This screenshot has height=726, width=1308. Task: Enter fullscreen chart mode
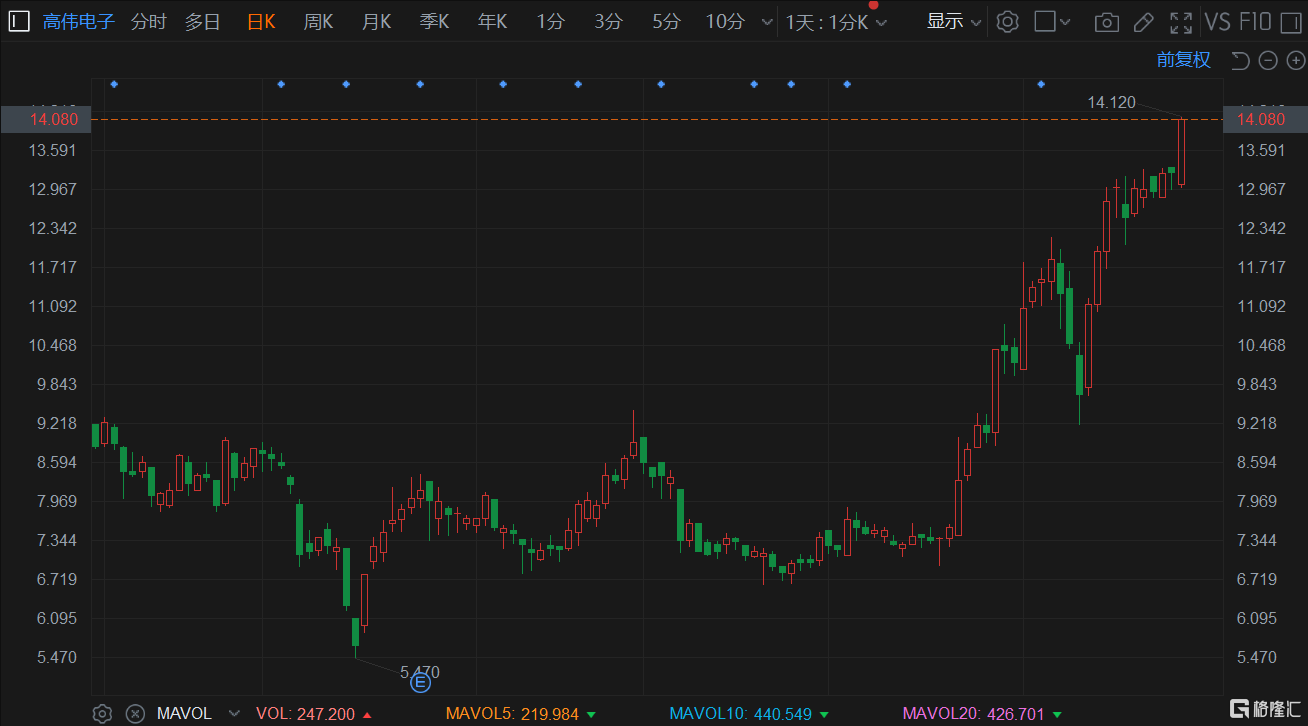[x=1181, y=22]
